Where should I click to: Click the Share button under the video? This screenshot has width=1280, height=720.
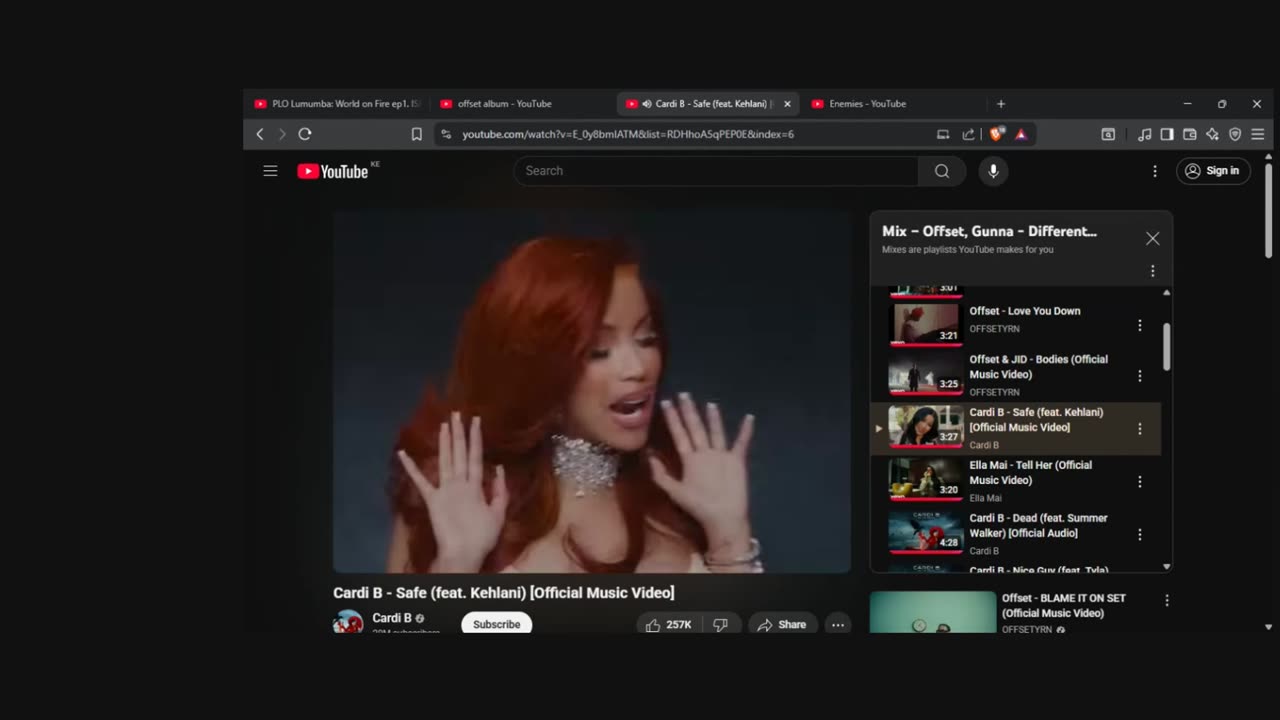point(782,624)
